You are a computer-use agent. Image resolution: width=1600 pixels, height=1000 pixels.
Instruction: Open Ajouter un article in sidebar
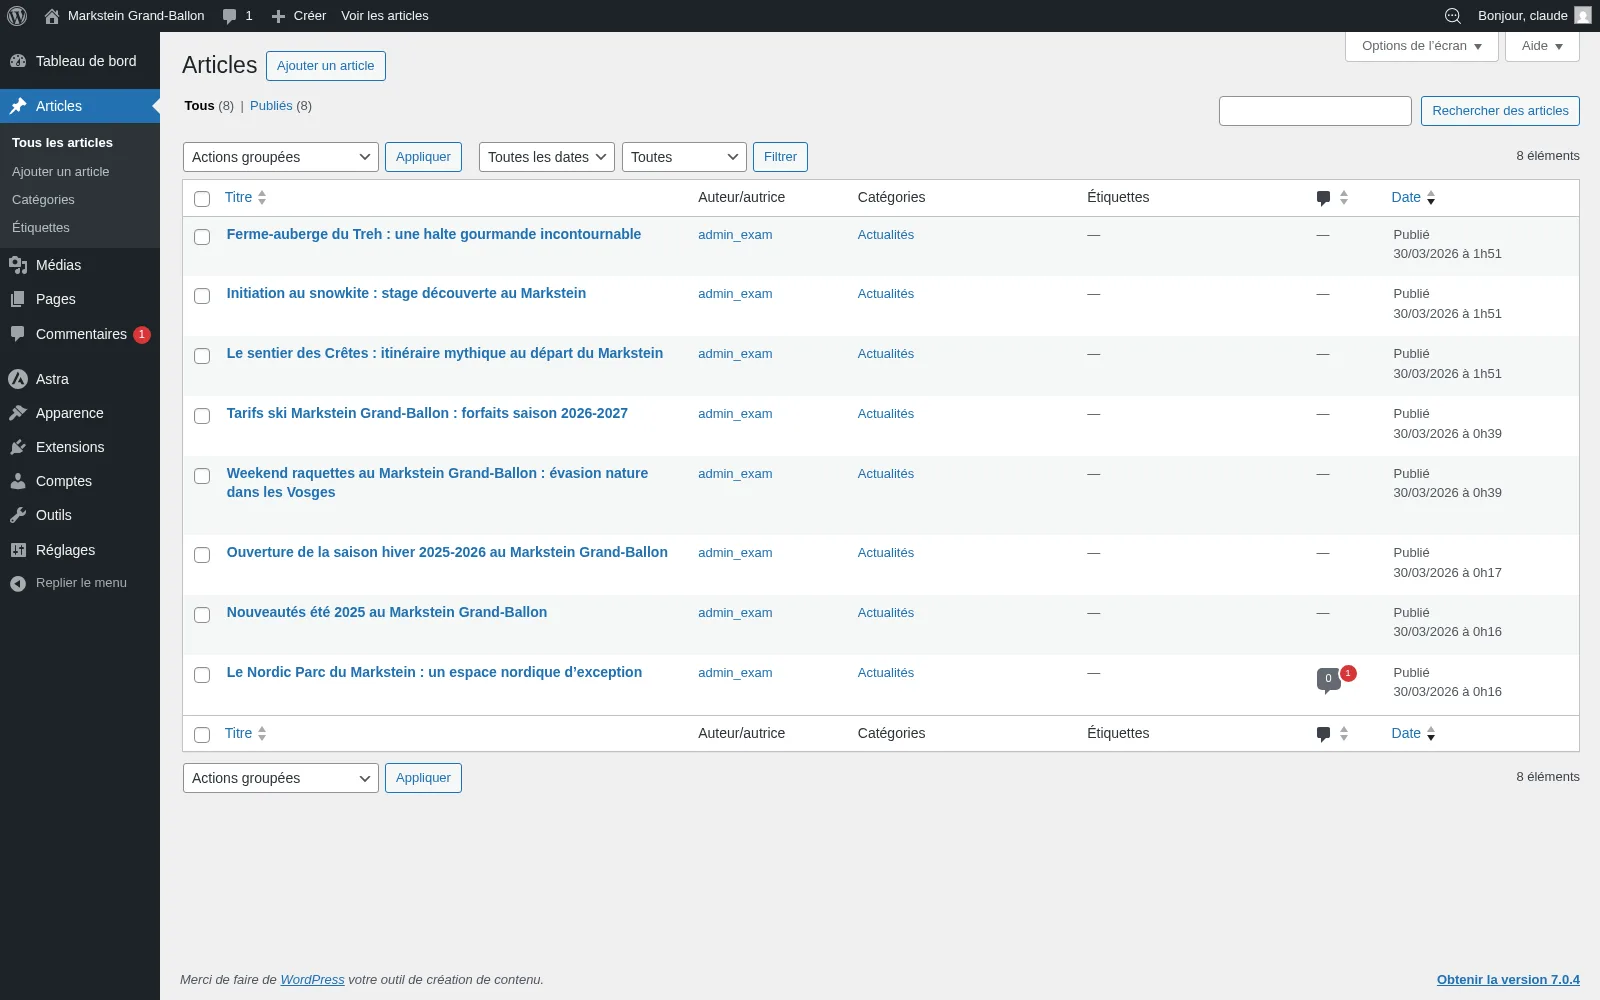[61, 172]
